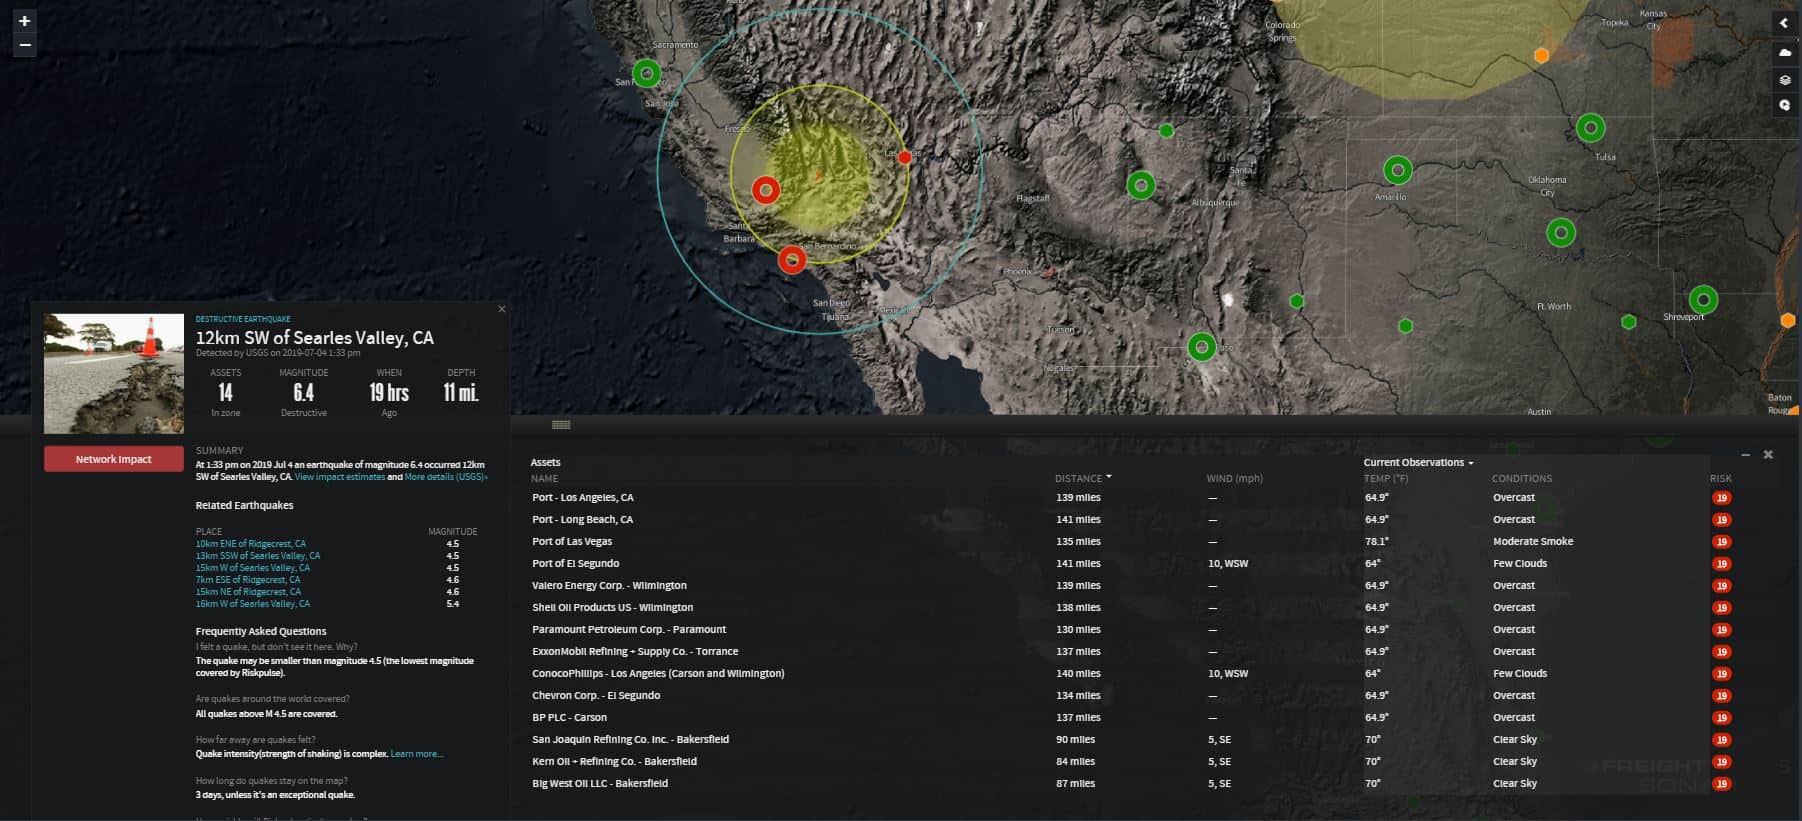Click the CONDITIONS column header

[x=1522, y=479]
